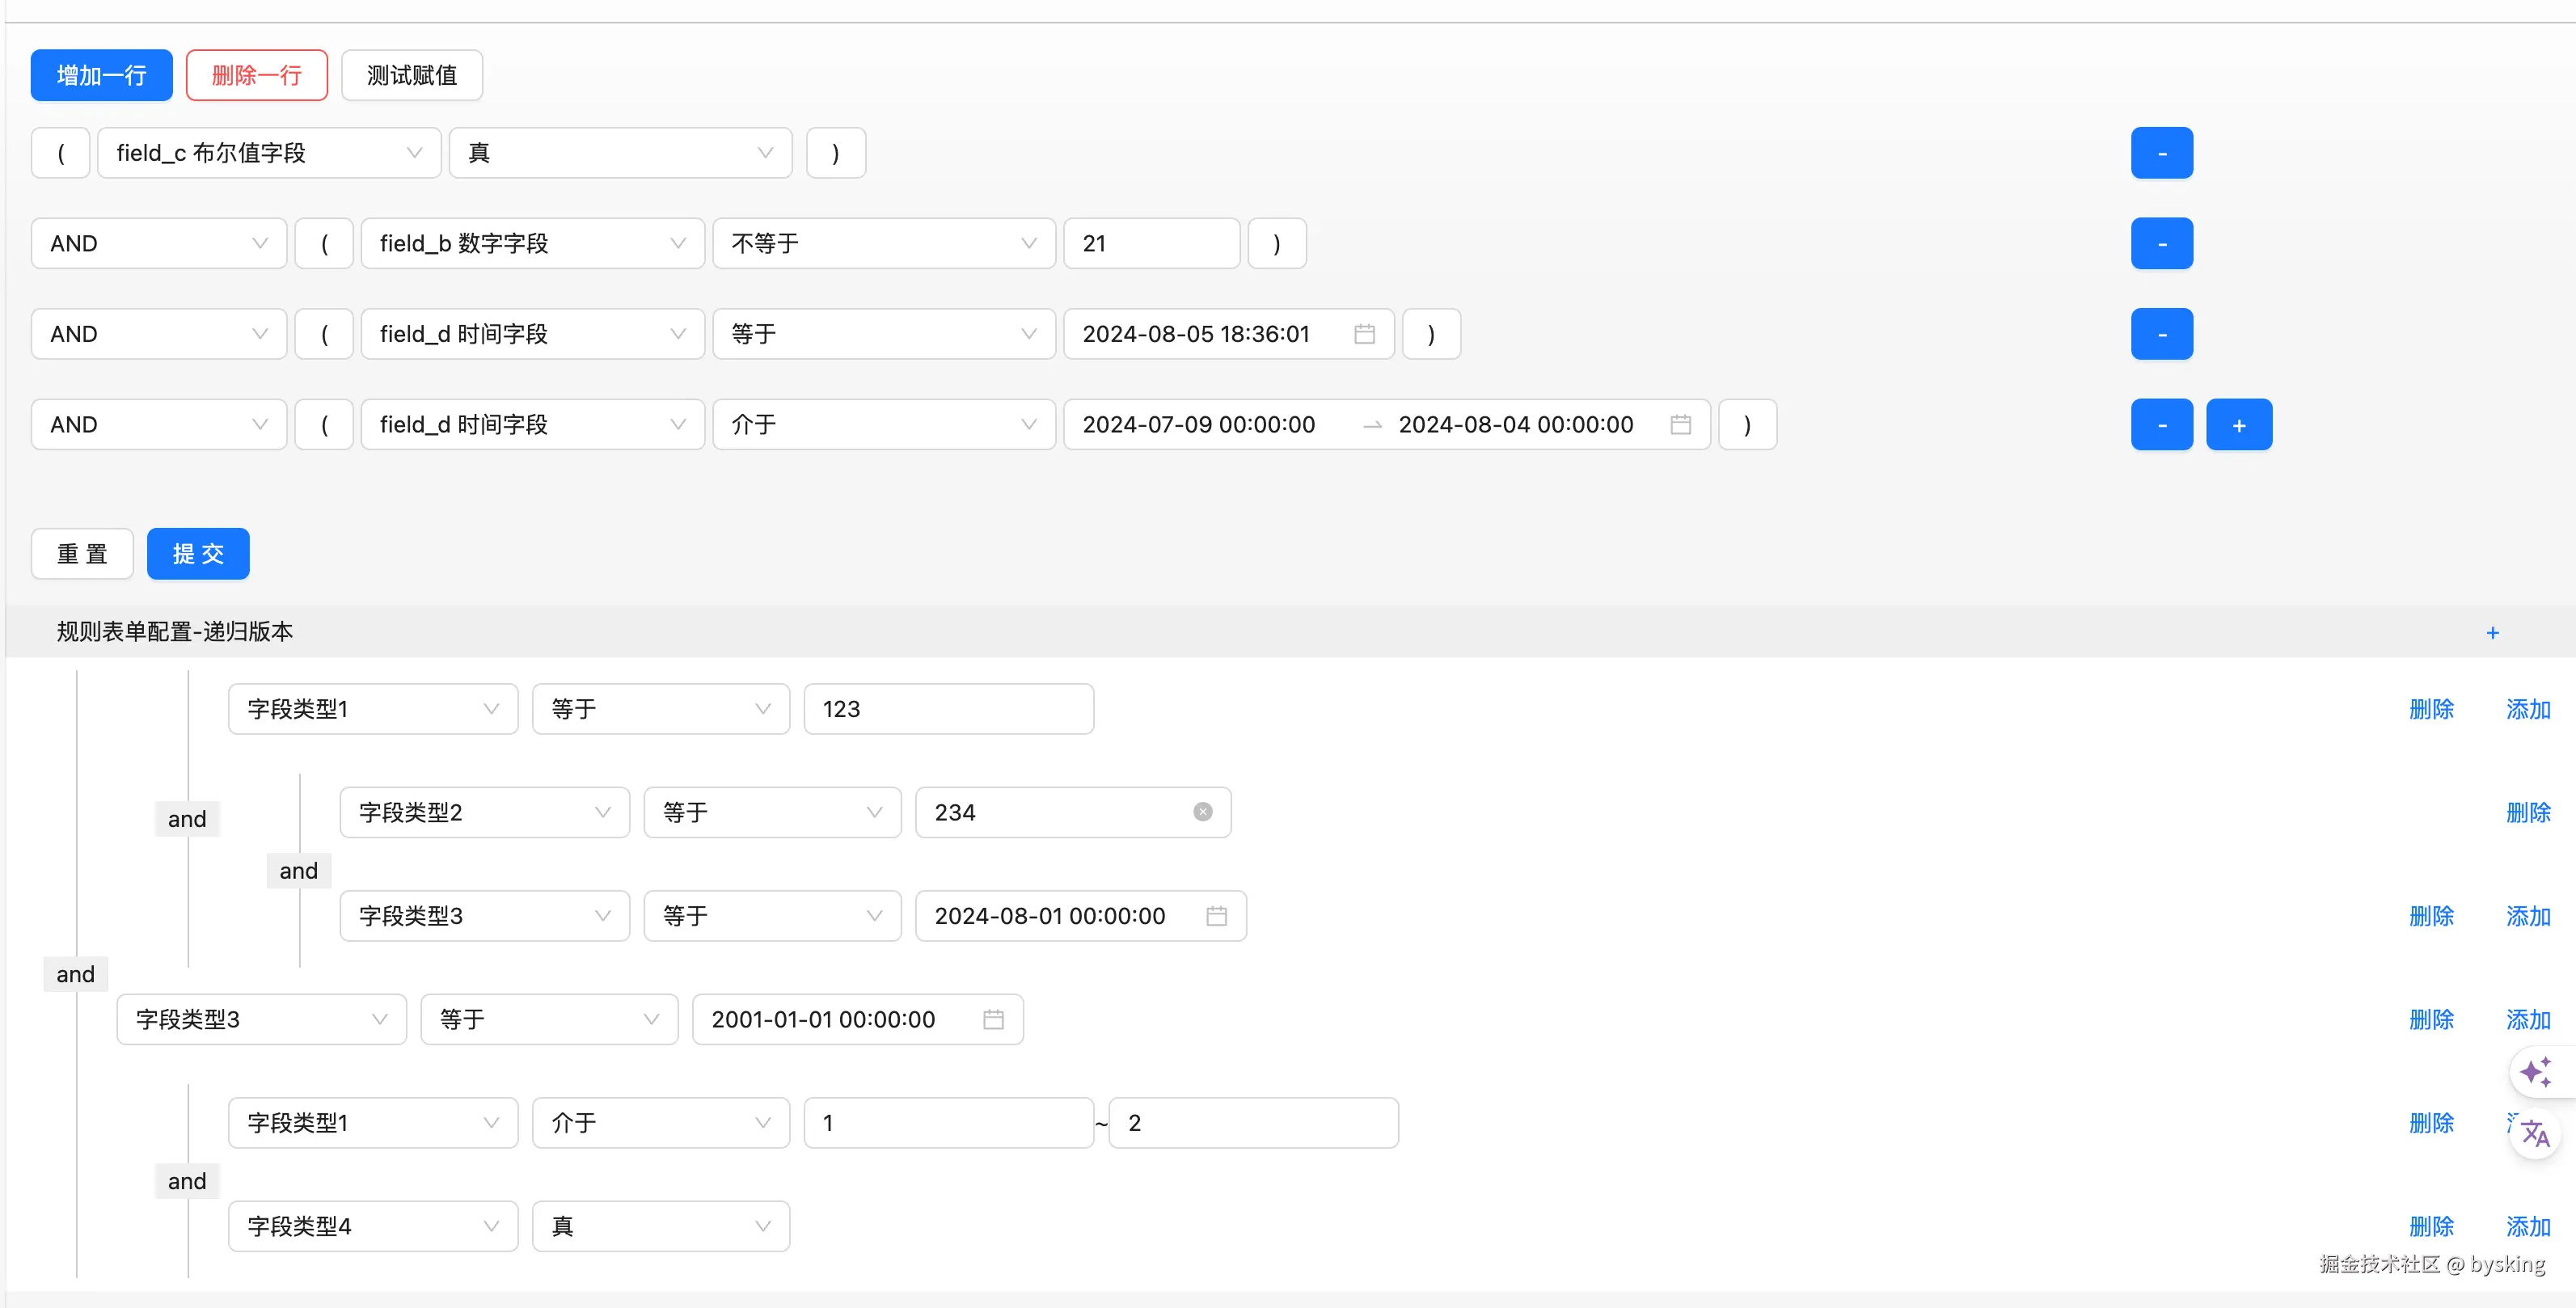Viewport: 2576px width, 1308px height.
Task: Open the AND dropdown on the field_b row
Action: 158,243
